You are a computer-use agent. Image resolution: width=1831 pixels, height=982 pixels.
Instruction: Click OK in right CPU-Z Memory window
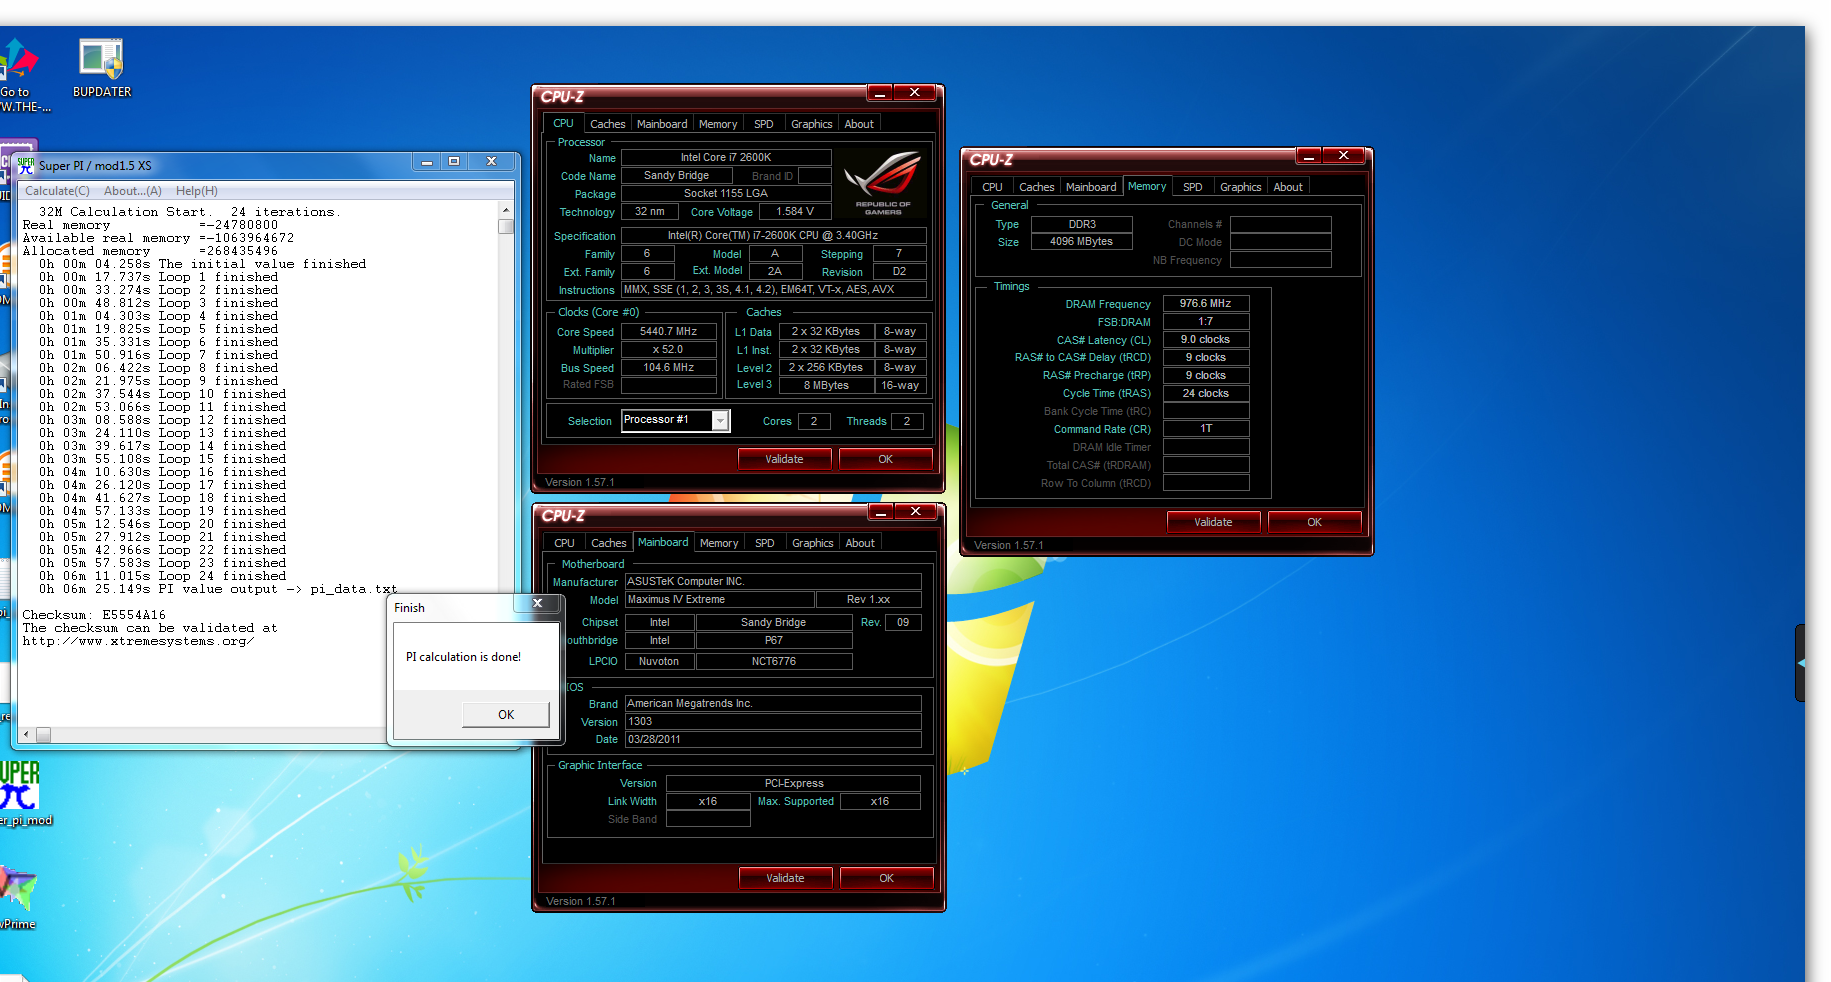click(1314, 522)
